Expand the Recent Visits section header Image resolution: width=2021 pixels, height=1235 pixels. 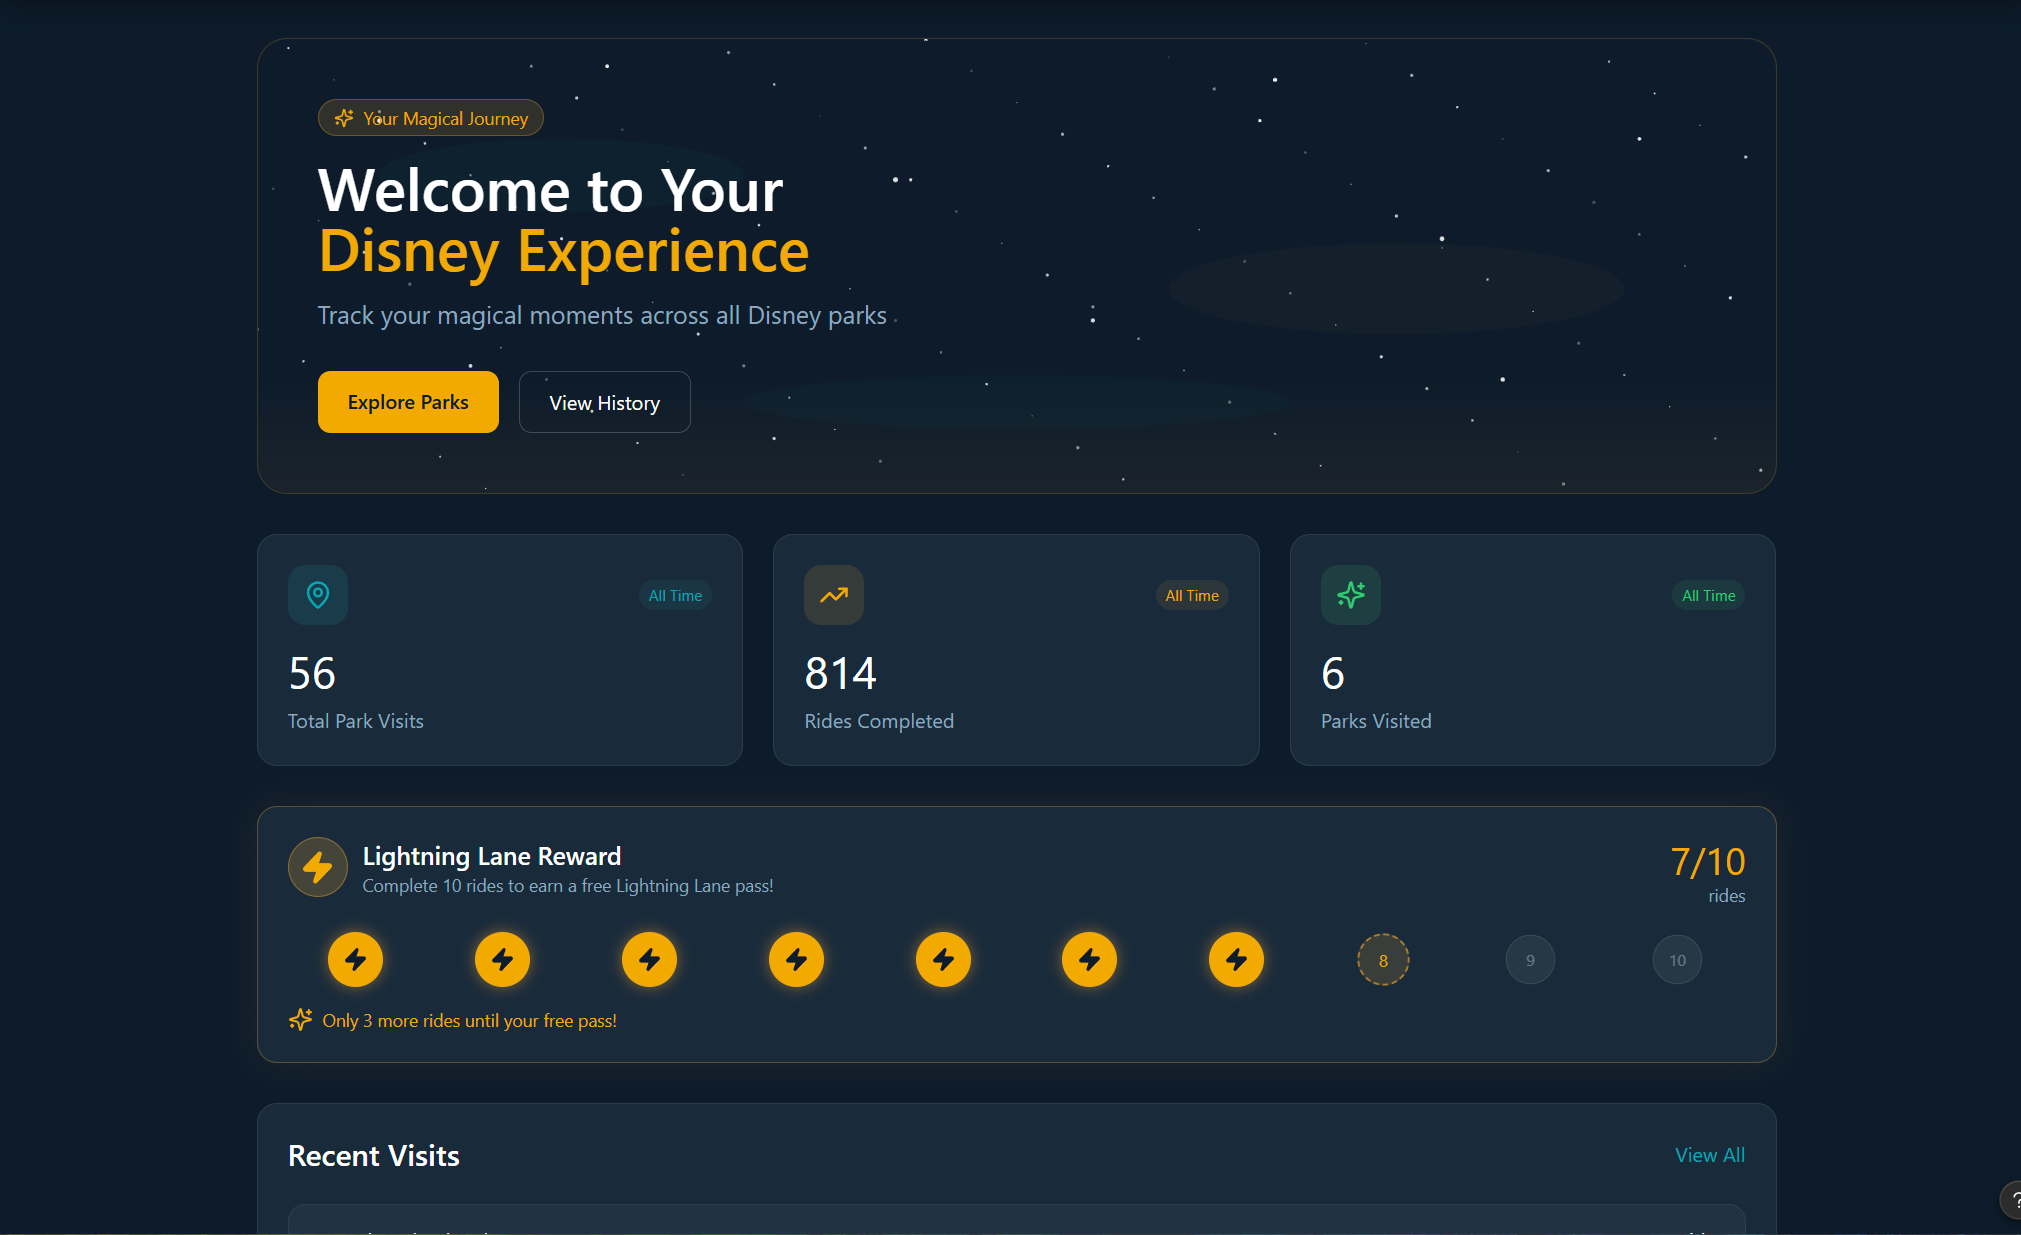click(373, 1155)
